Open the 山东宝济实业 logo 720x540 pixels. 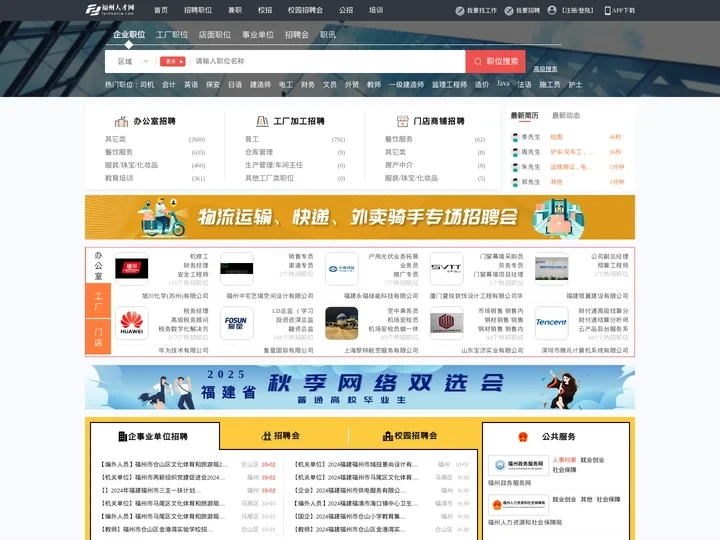click(x=446, y=323)
